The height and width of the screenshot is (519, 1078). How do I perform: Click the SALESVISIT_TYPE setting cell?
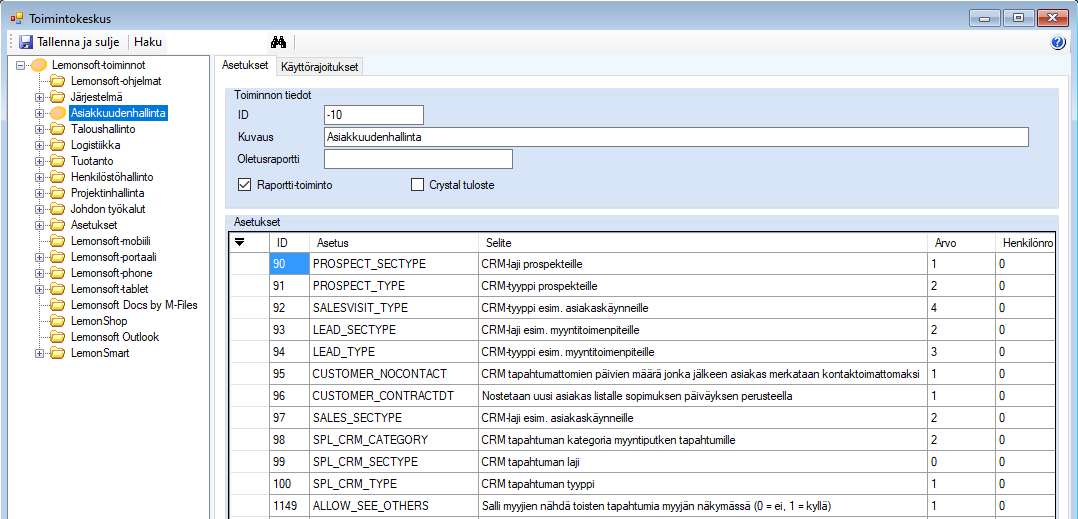point(394,307)
